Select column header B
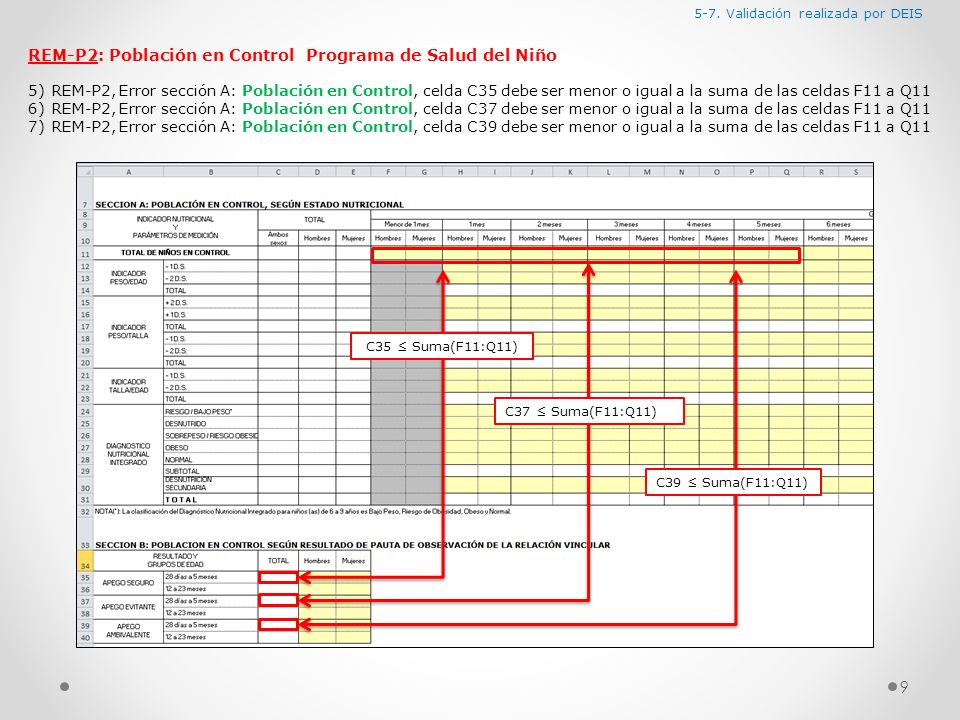 pyautogui.click(x=211, y=172)
